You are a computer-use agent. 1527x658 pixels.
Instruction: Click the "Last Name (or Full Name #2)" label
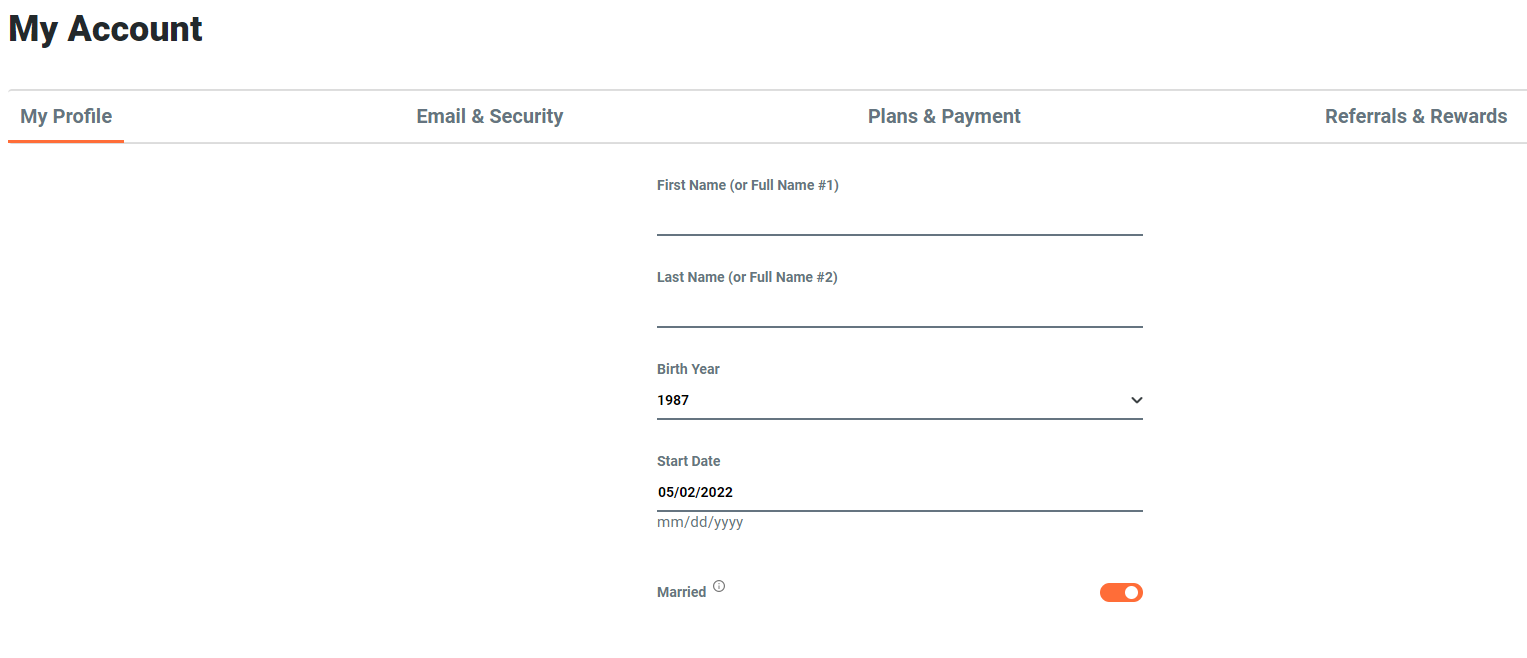(747, 277)
